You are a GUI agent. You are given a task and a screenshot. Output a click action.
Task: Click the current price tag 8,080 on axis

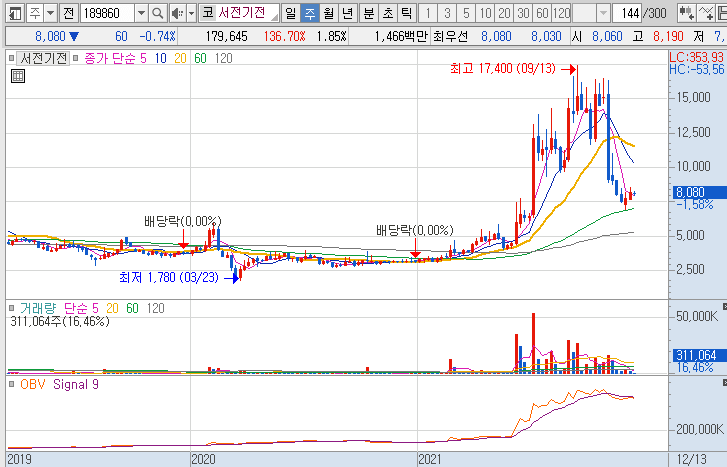(x=699, y=192)
